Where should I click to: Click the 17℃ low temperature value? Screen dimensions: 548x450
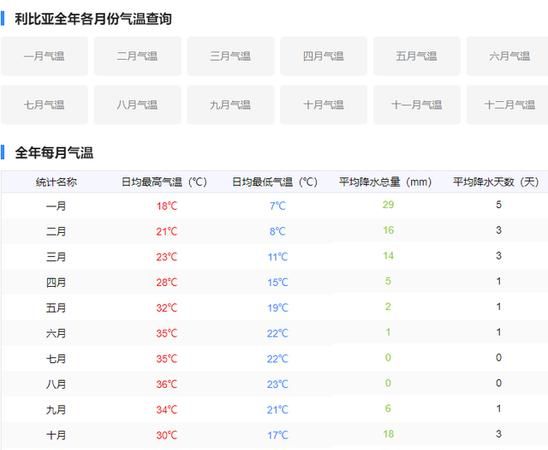pyautogui.click(x=277, y=435)
